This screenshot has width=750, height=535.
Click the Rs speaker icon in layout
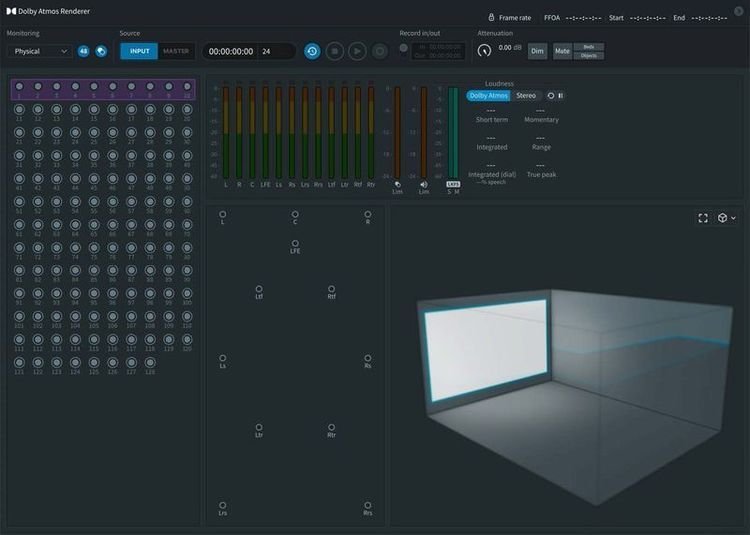click(x=368, y=358)
